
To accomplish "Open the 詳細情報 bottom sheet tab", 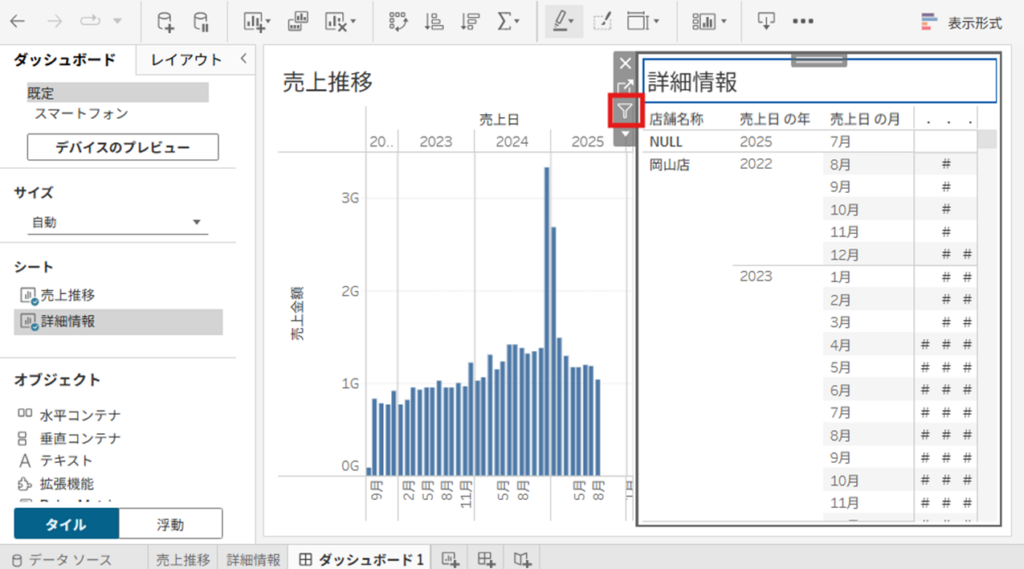I will coord(253,560).
